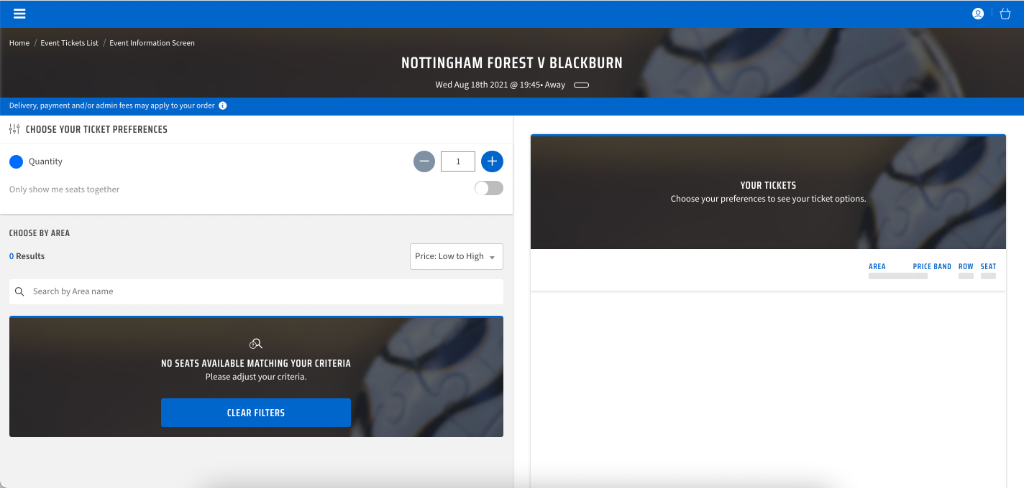Open the shopping basket icon
1024x488 pixels.
coord(1005,14)
